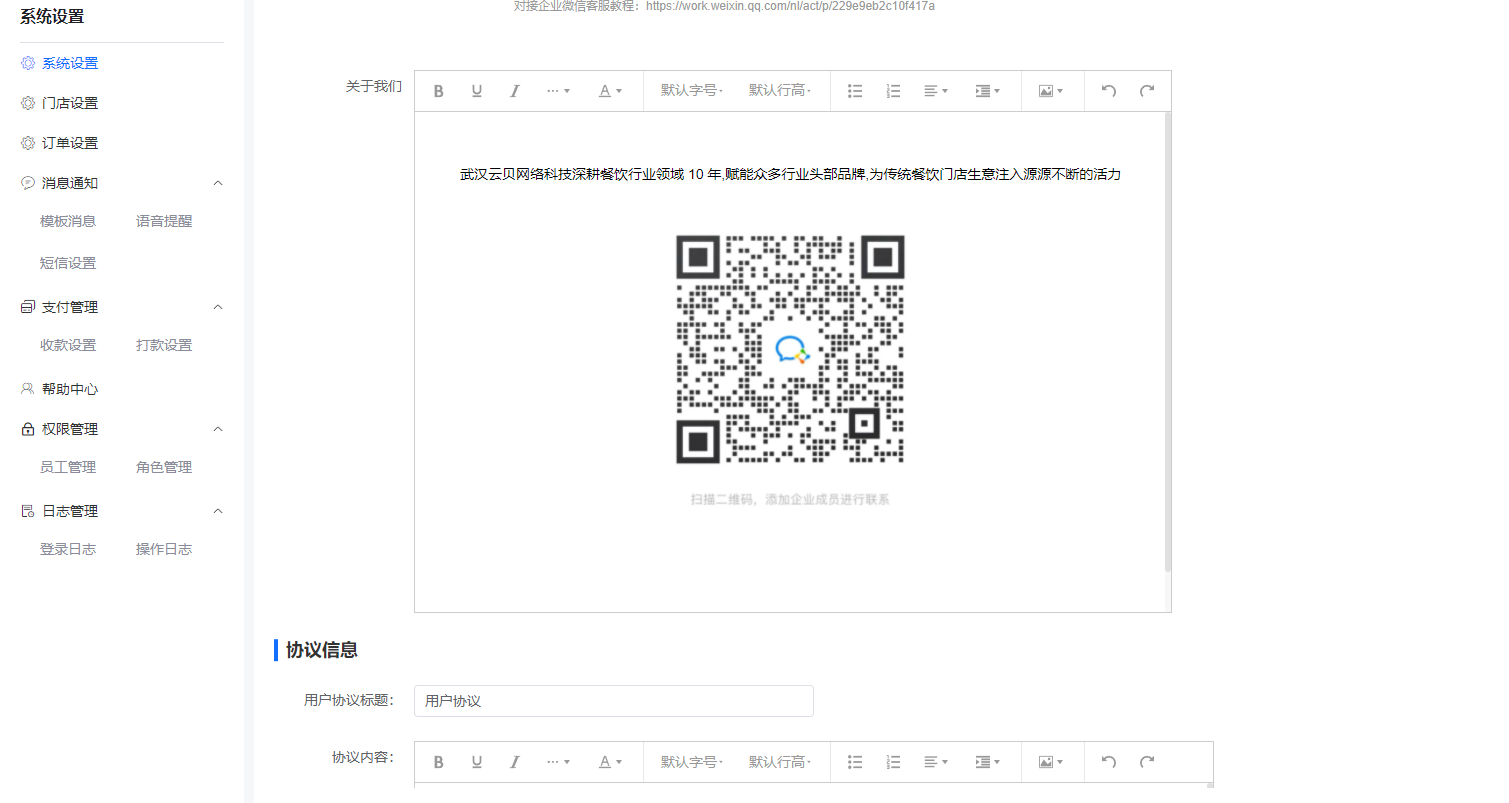Go to 打款设置 page
1509x803 pixels.
[x=164, y=345]
